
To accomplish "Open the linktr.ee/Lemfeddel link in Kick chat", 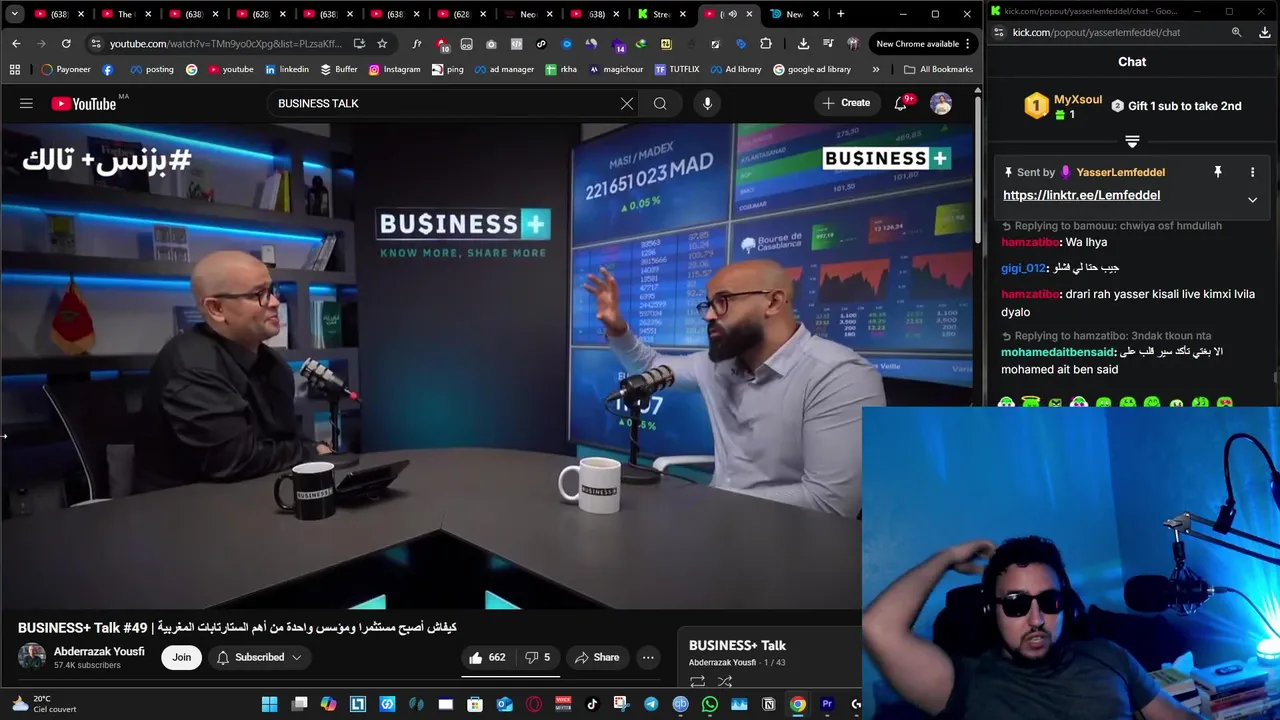I will [x=1081, y=195].
